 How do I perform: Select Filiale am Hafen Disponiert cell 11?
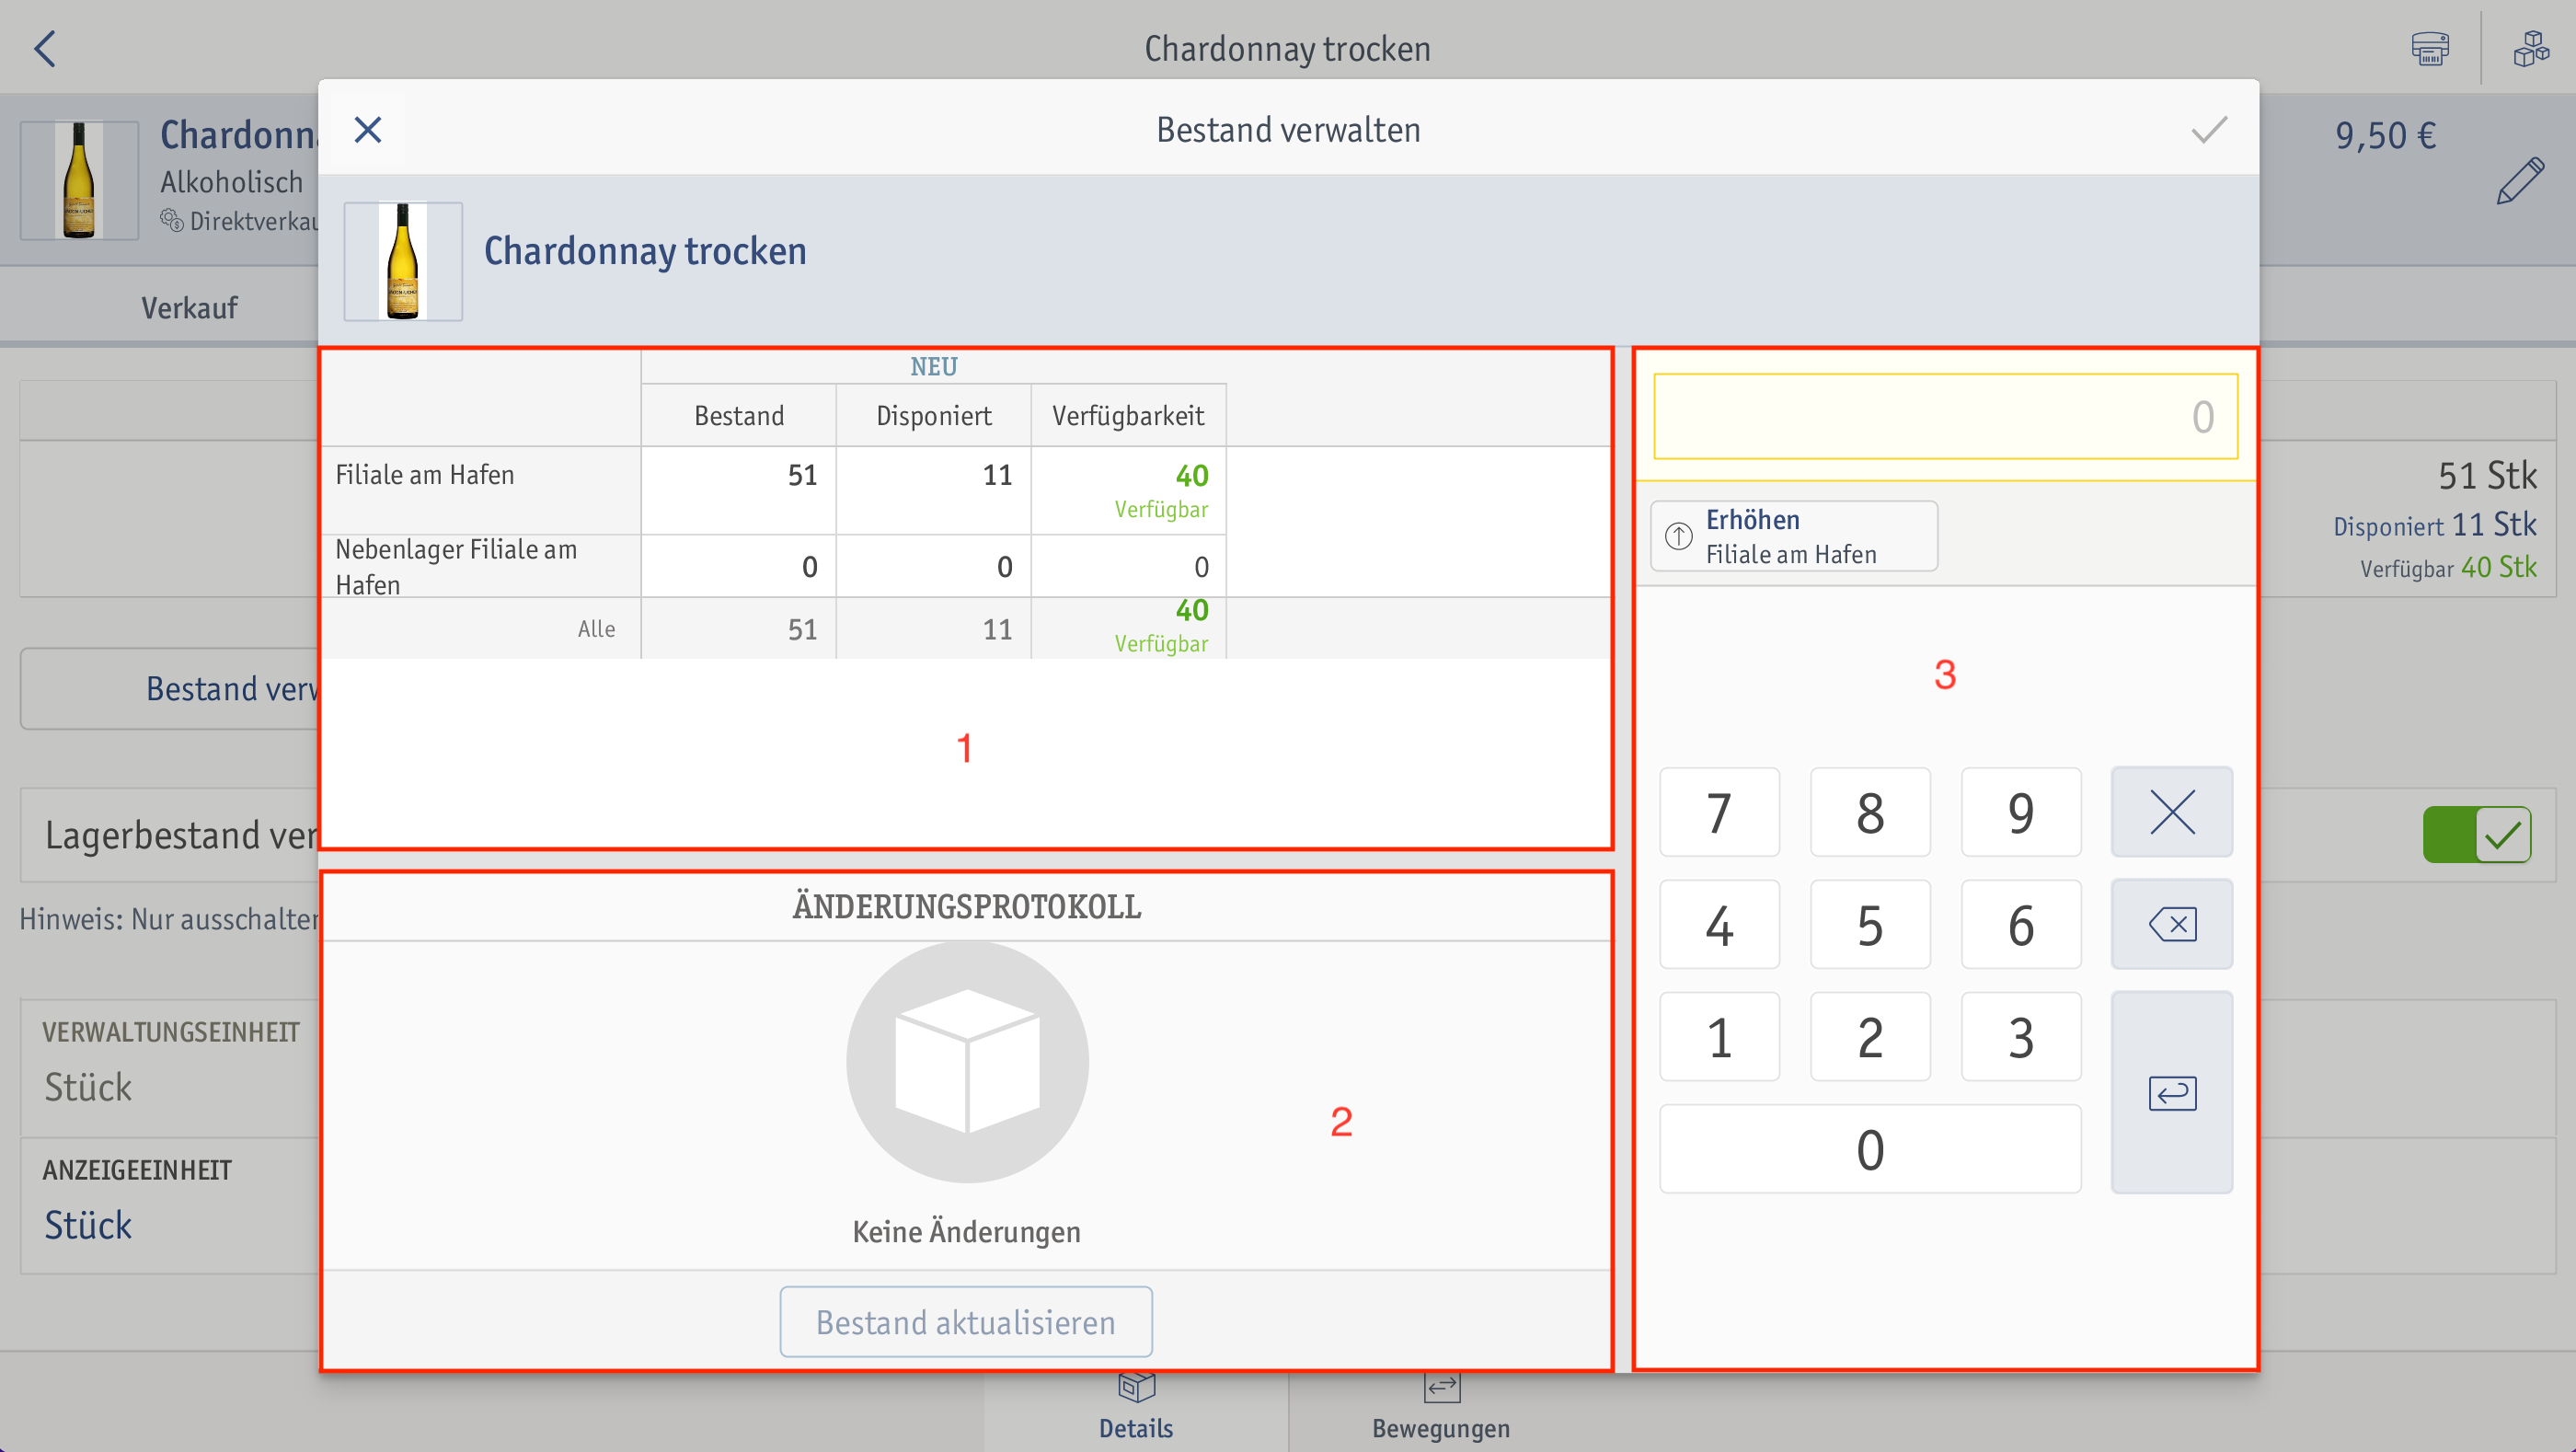[934, 490]
